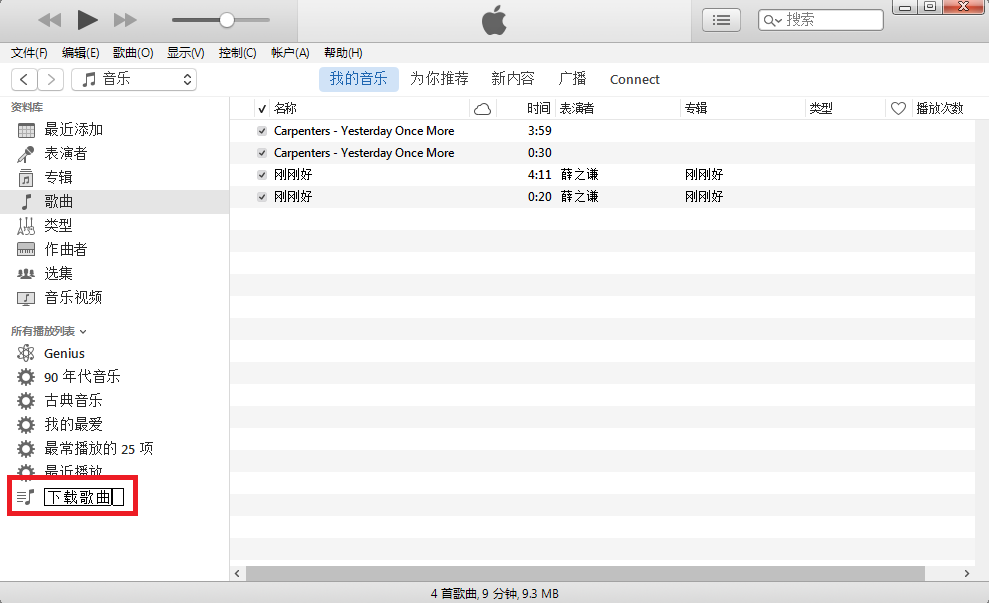The height and width of the screenshot is (603, 989).
Task: Open the 歌曲(O) menu
Action: pyautogui.click(x=133, y=53)
